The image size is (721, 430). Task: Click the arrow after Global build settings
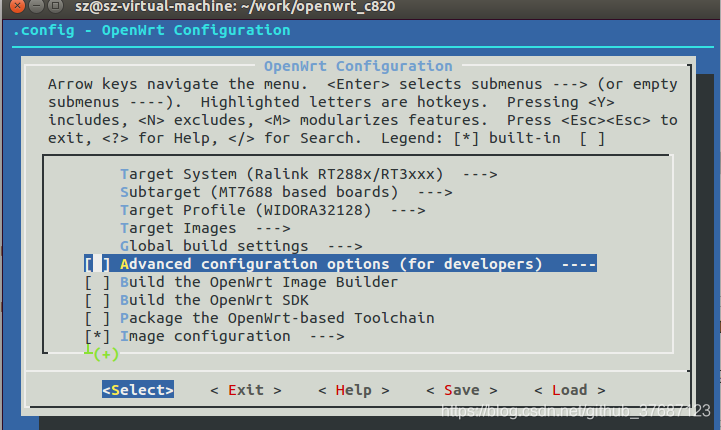pos(345,247)
